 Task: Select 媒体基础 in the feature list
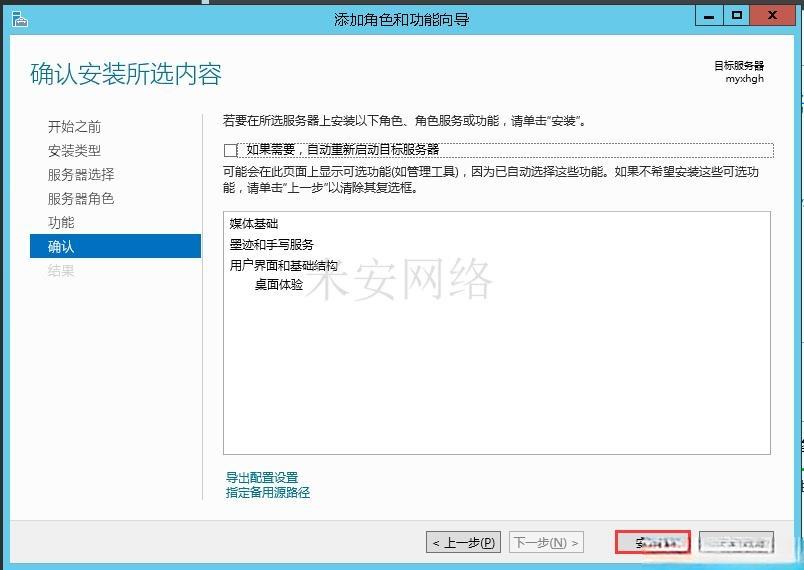pyautogui.click(x=254, y=223)
